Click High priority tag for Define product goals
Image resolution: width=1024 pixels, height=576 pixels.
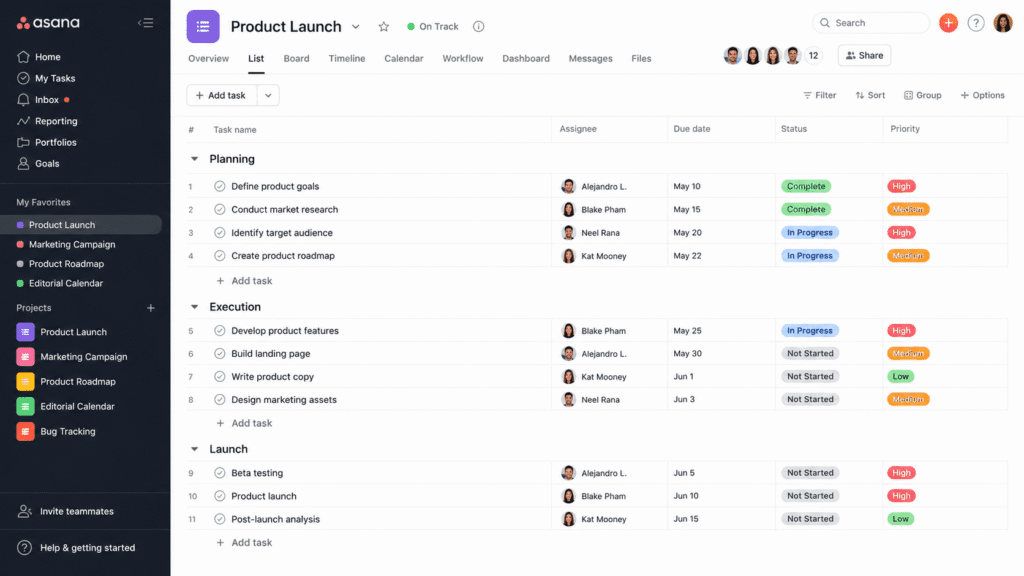[x=901, y=186]
